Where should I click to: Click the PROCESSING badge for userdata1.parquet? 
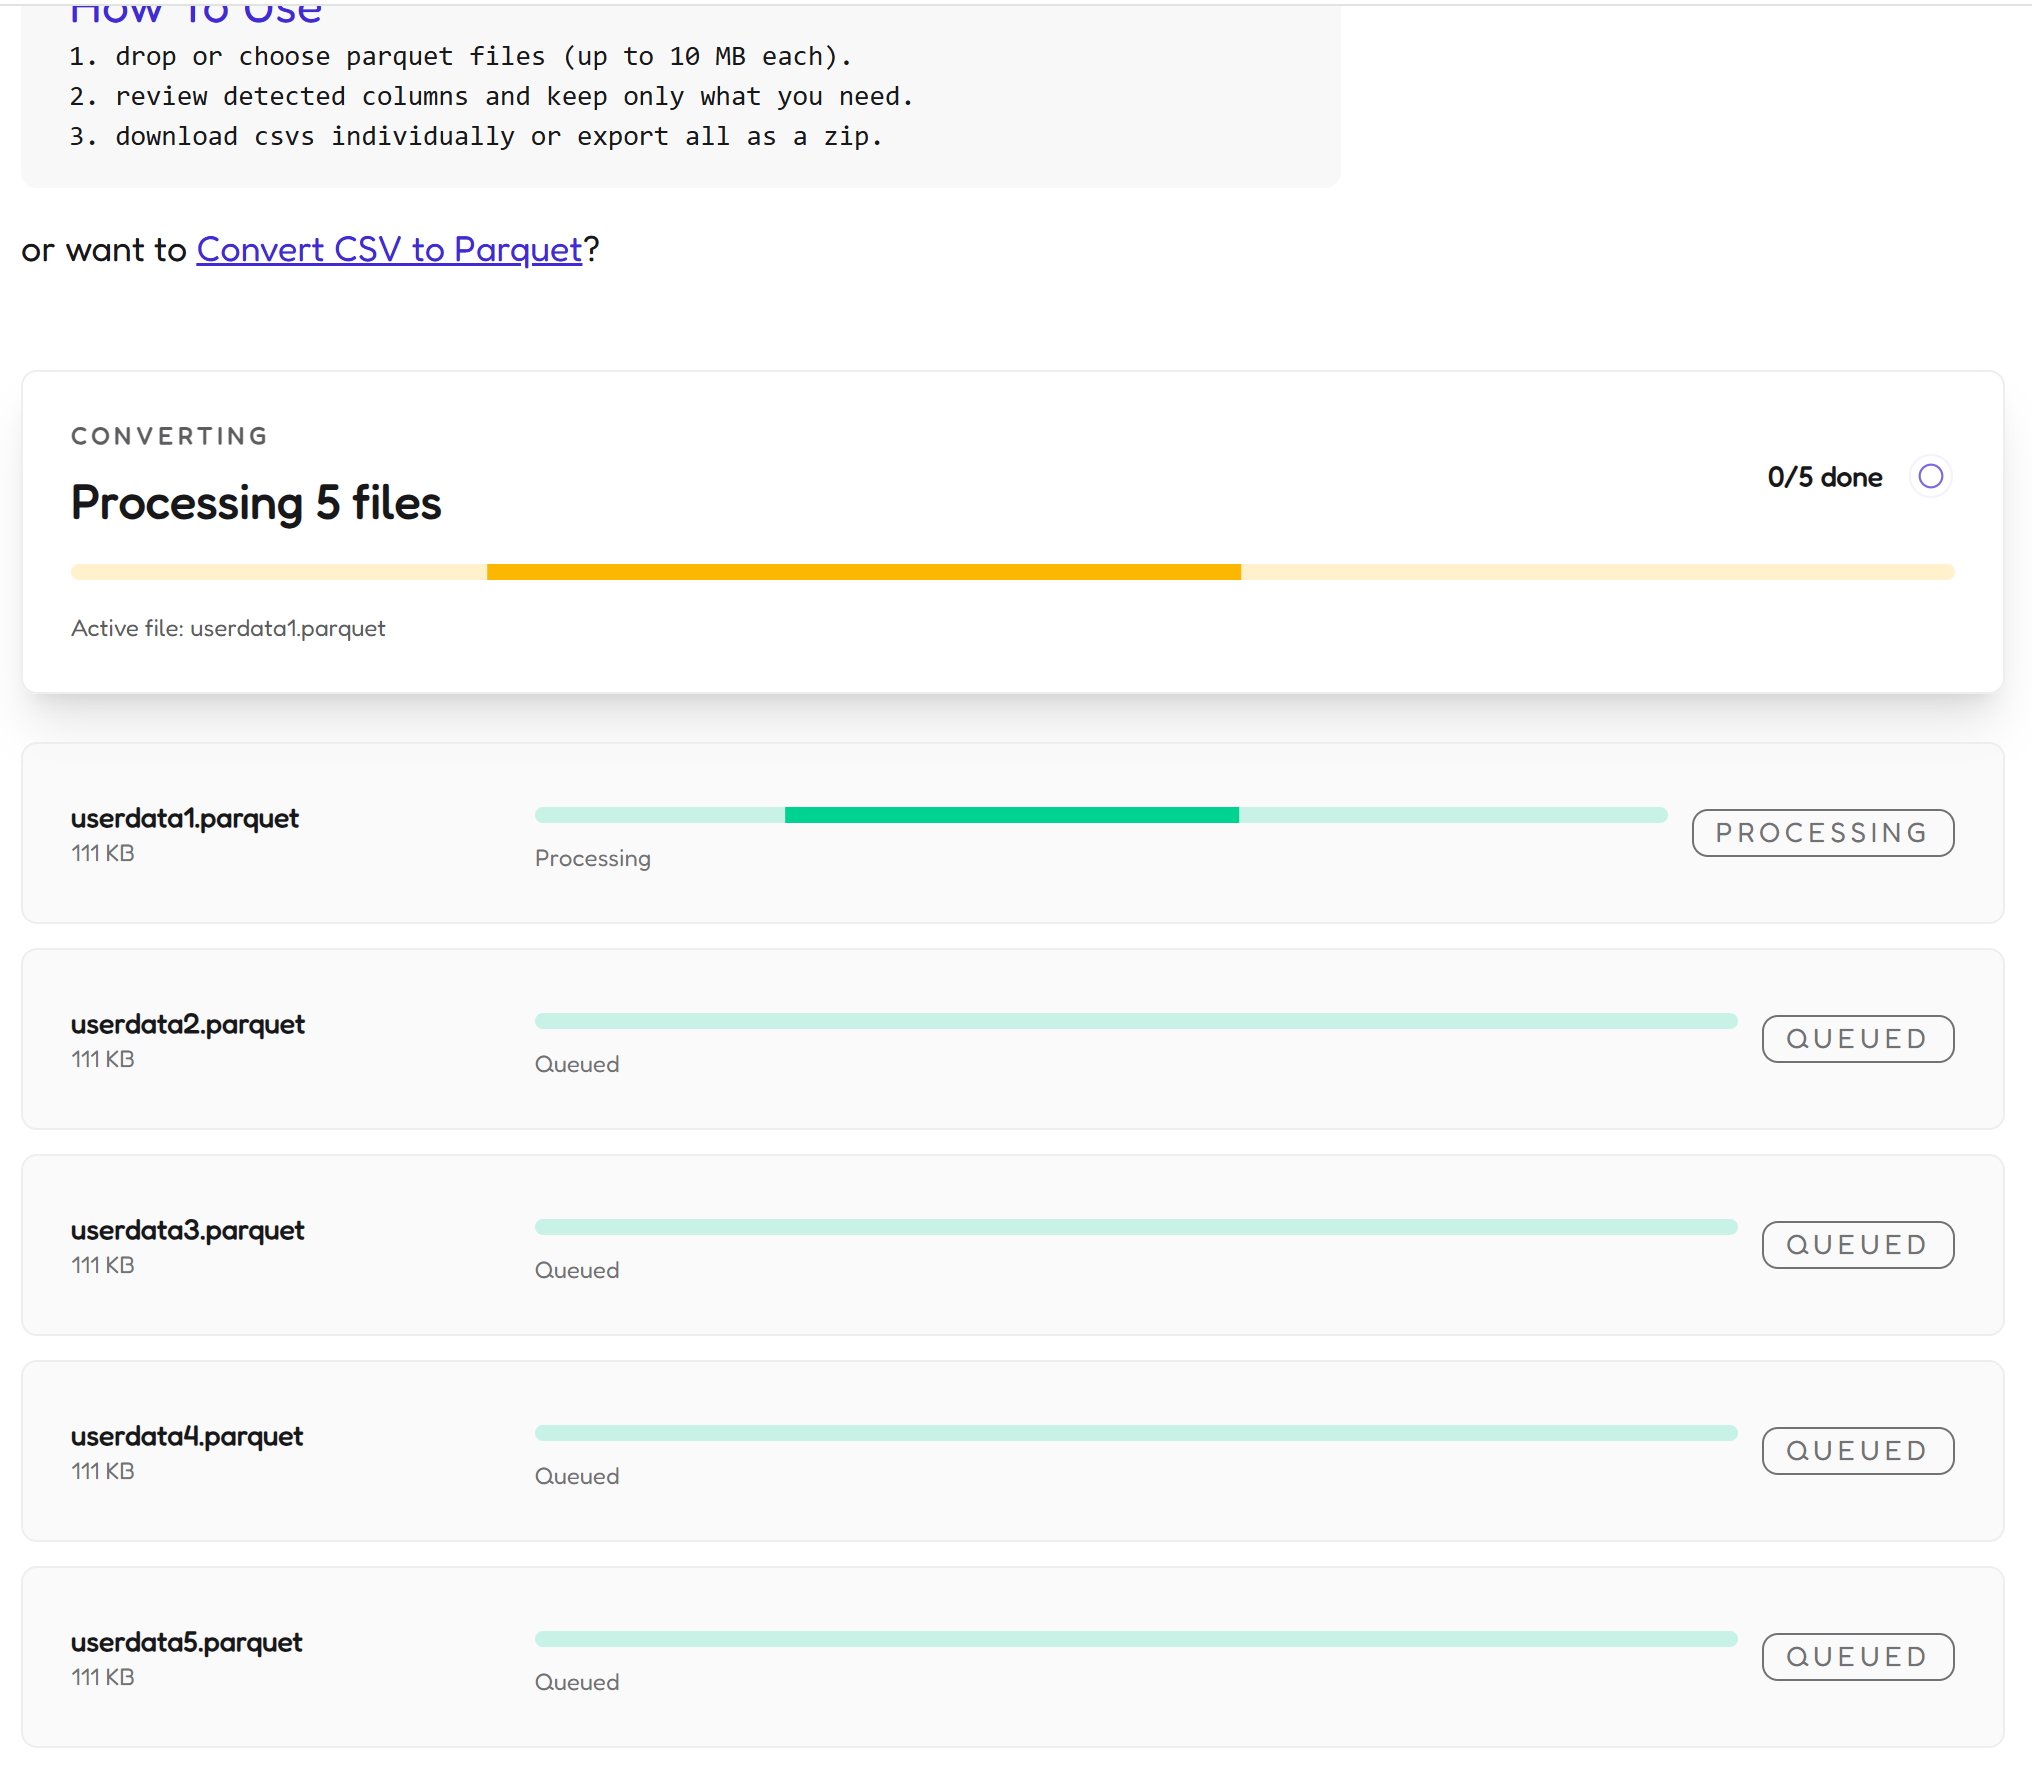tap(1822, 833)
